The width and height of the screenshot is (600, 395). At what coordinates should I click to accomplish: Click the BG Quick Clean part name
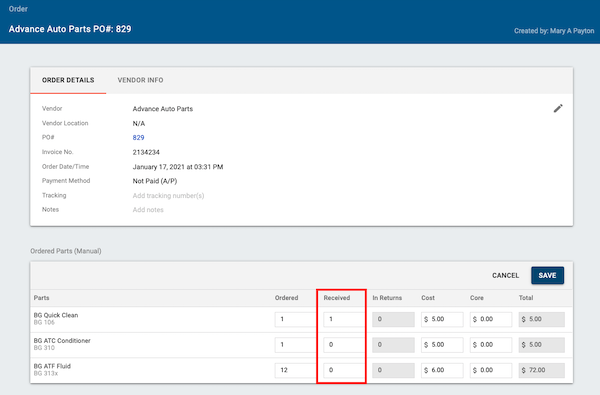coord(56,315)
